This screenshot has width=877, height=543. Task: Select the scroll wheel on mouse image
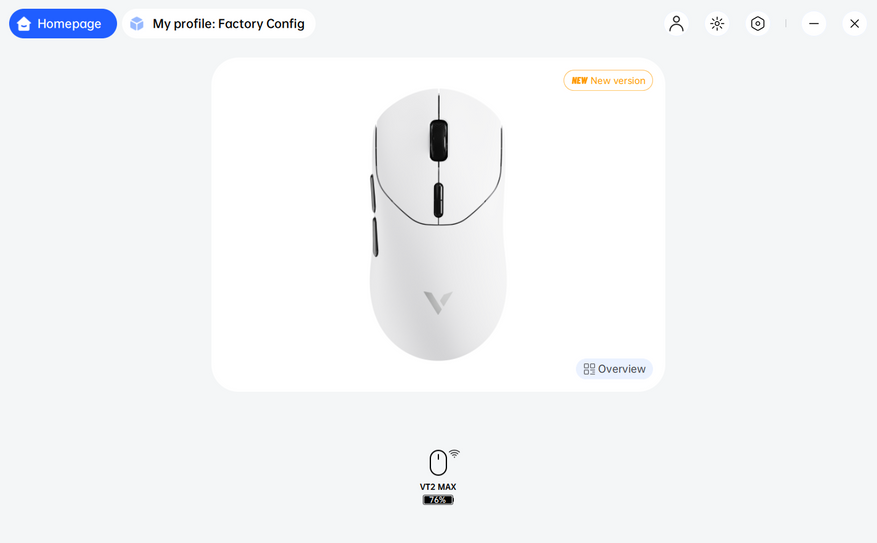click(438, 140)
